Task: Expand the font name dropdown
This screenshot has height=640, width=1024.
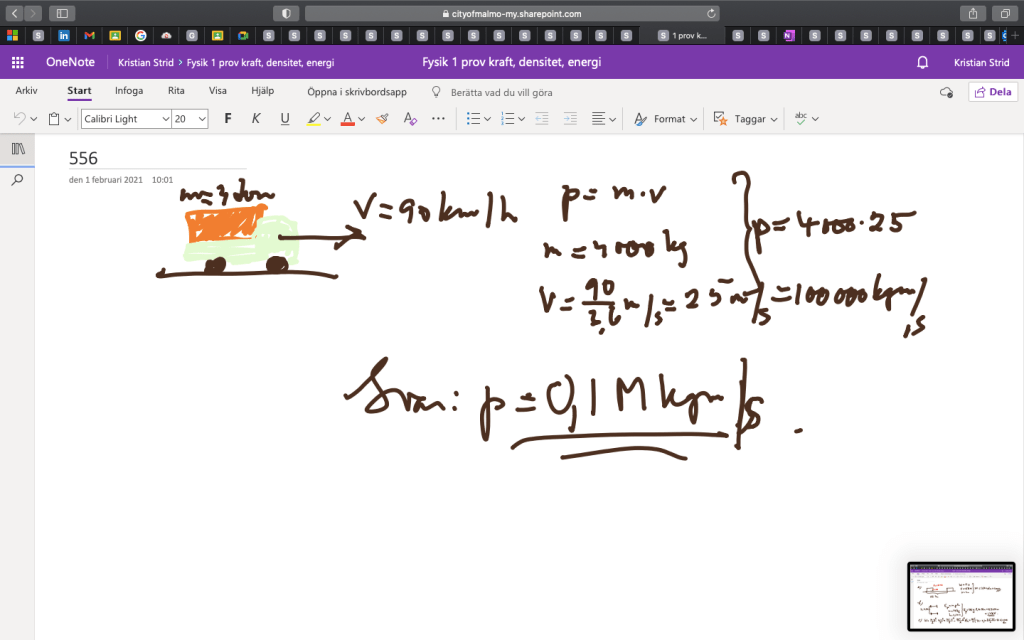Action: (166, 118)
